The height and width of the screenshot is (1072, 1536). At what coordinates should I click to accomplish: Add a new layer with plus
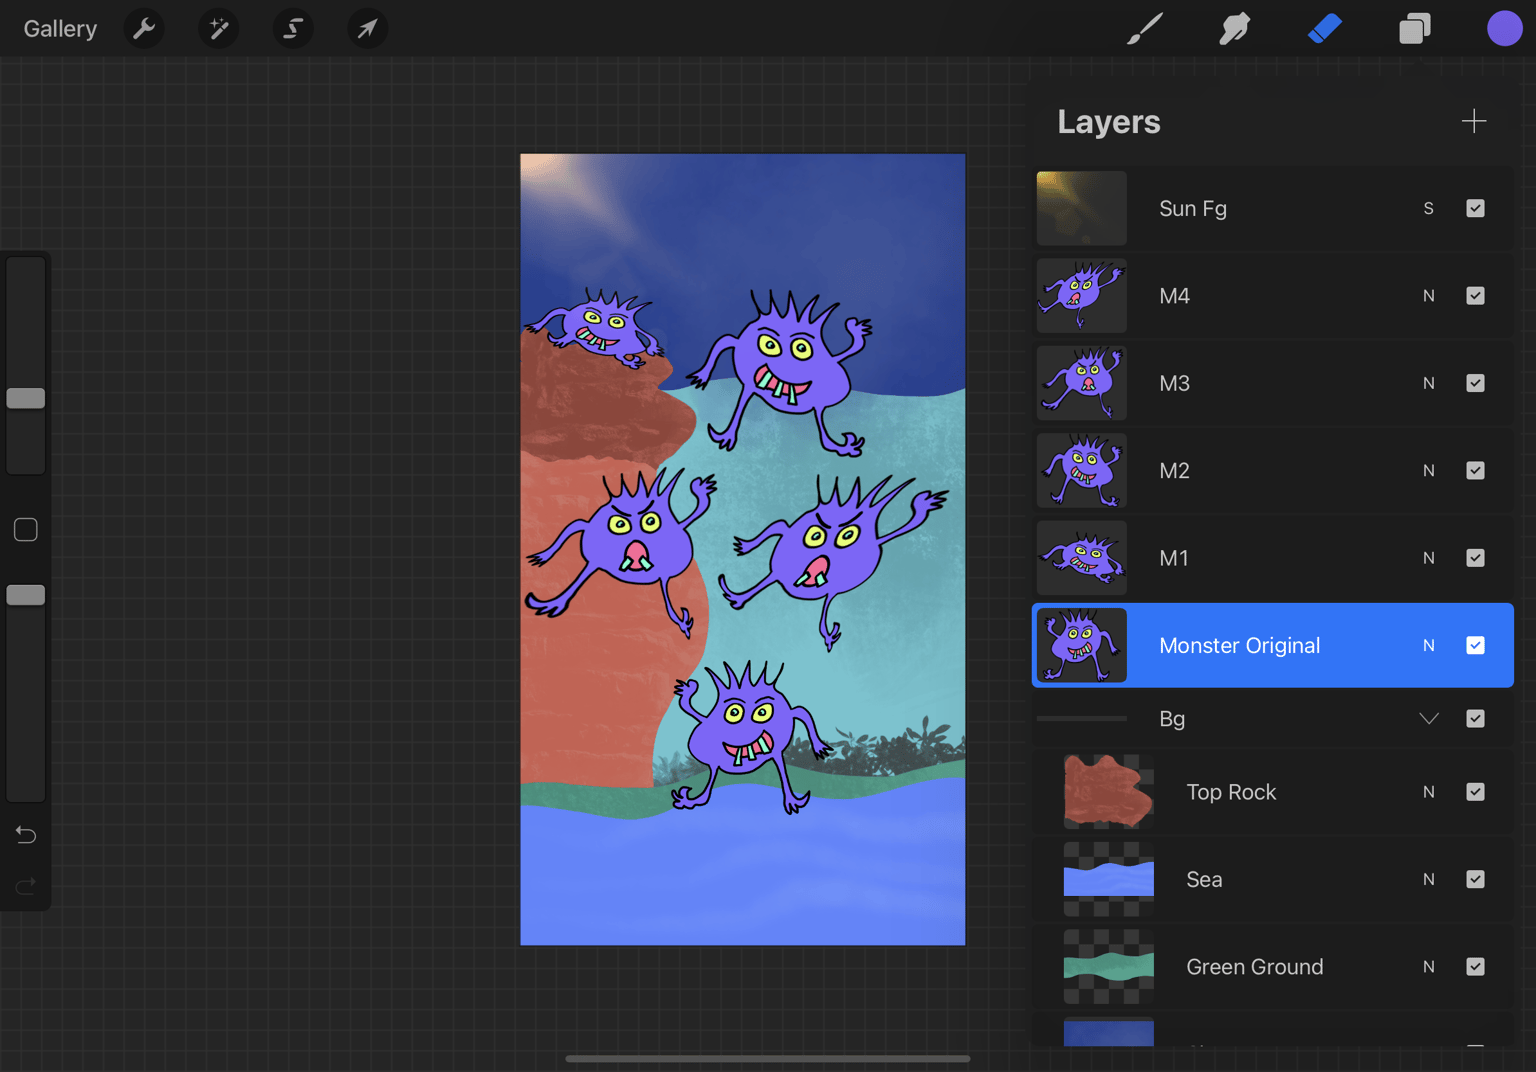[1473, 122]
